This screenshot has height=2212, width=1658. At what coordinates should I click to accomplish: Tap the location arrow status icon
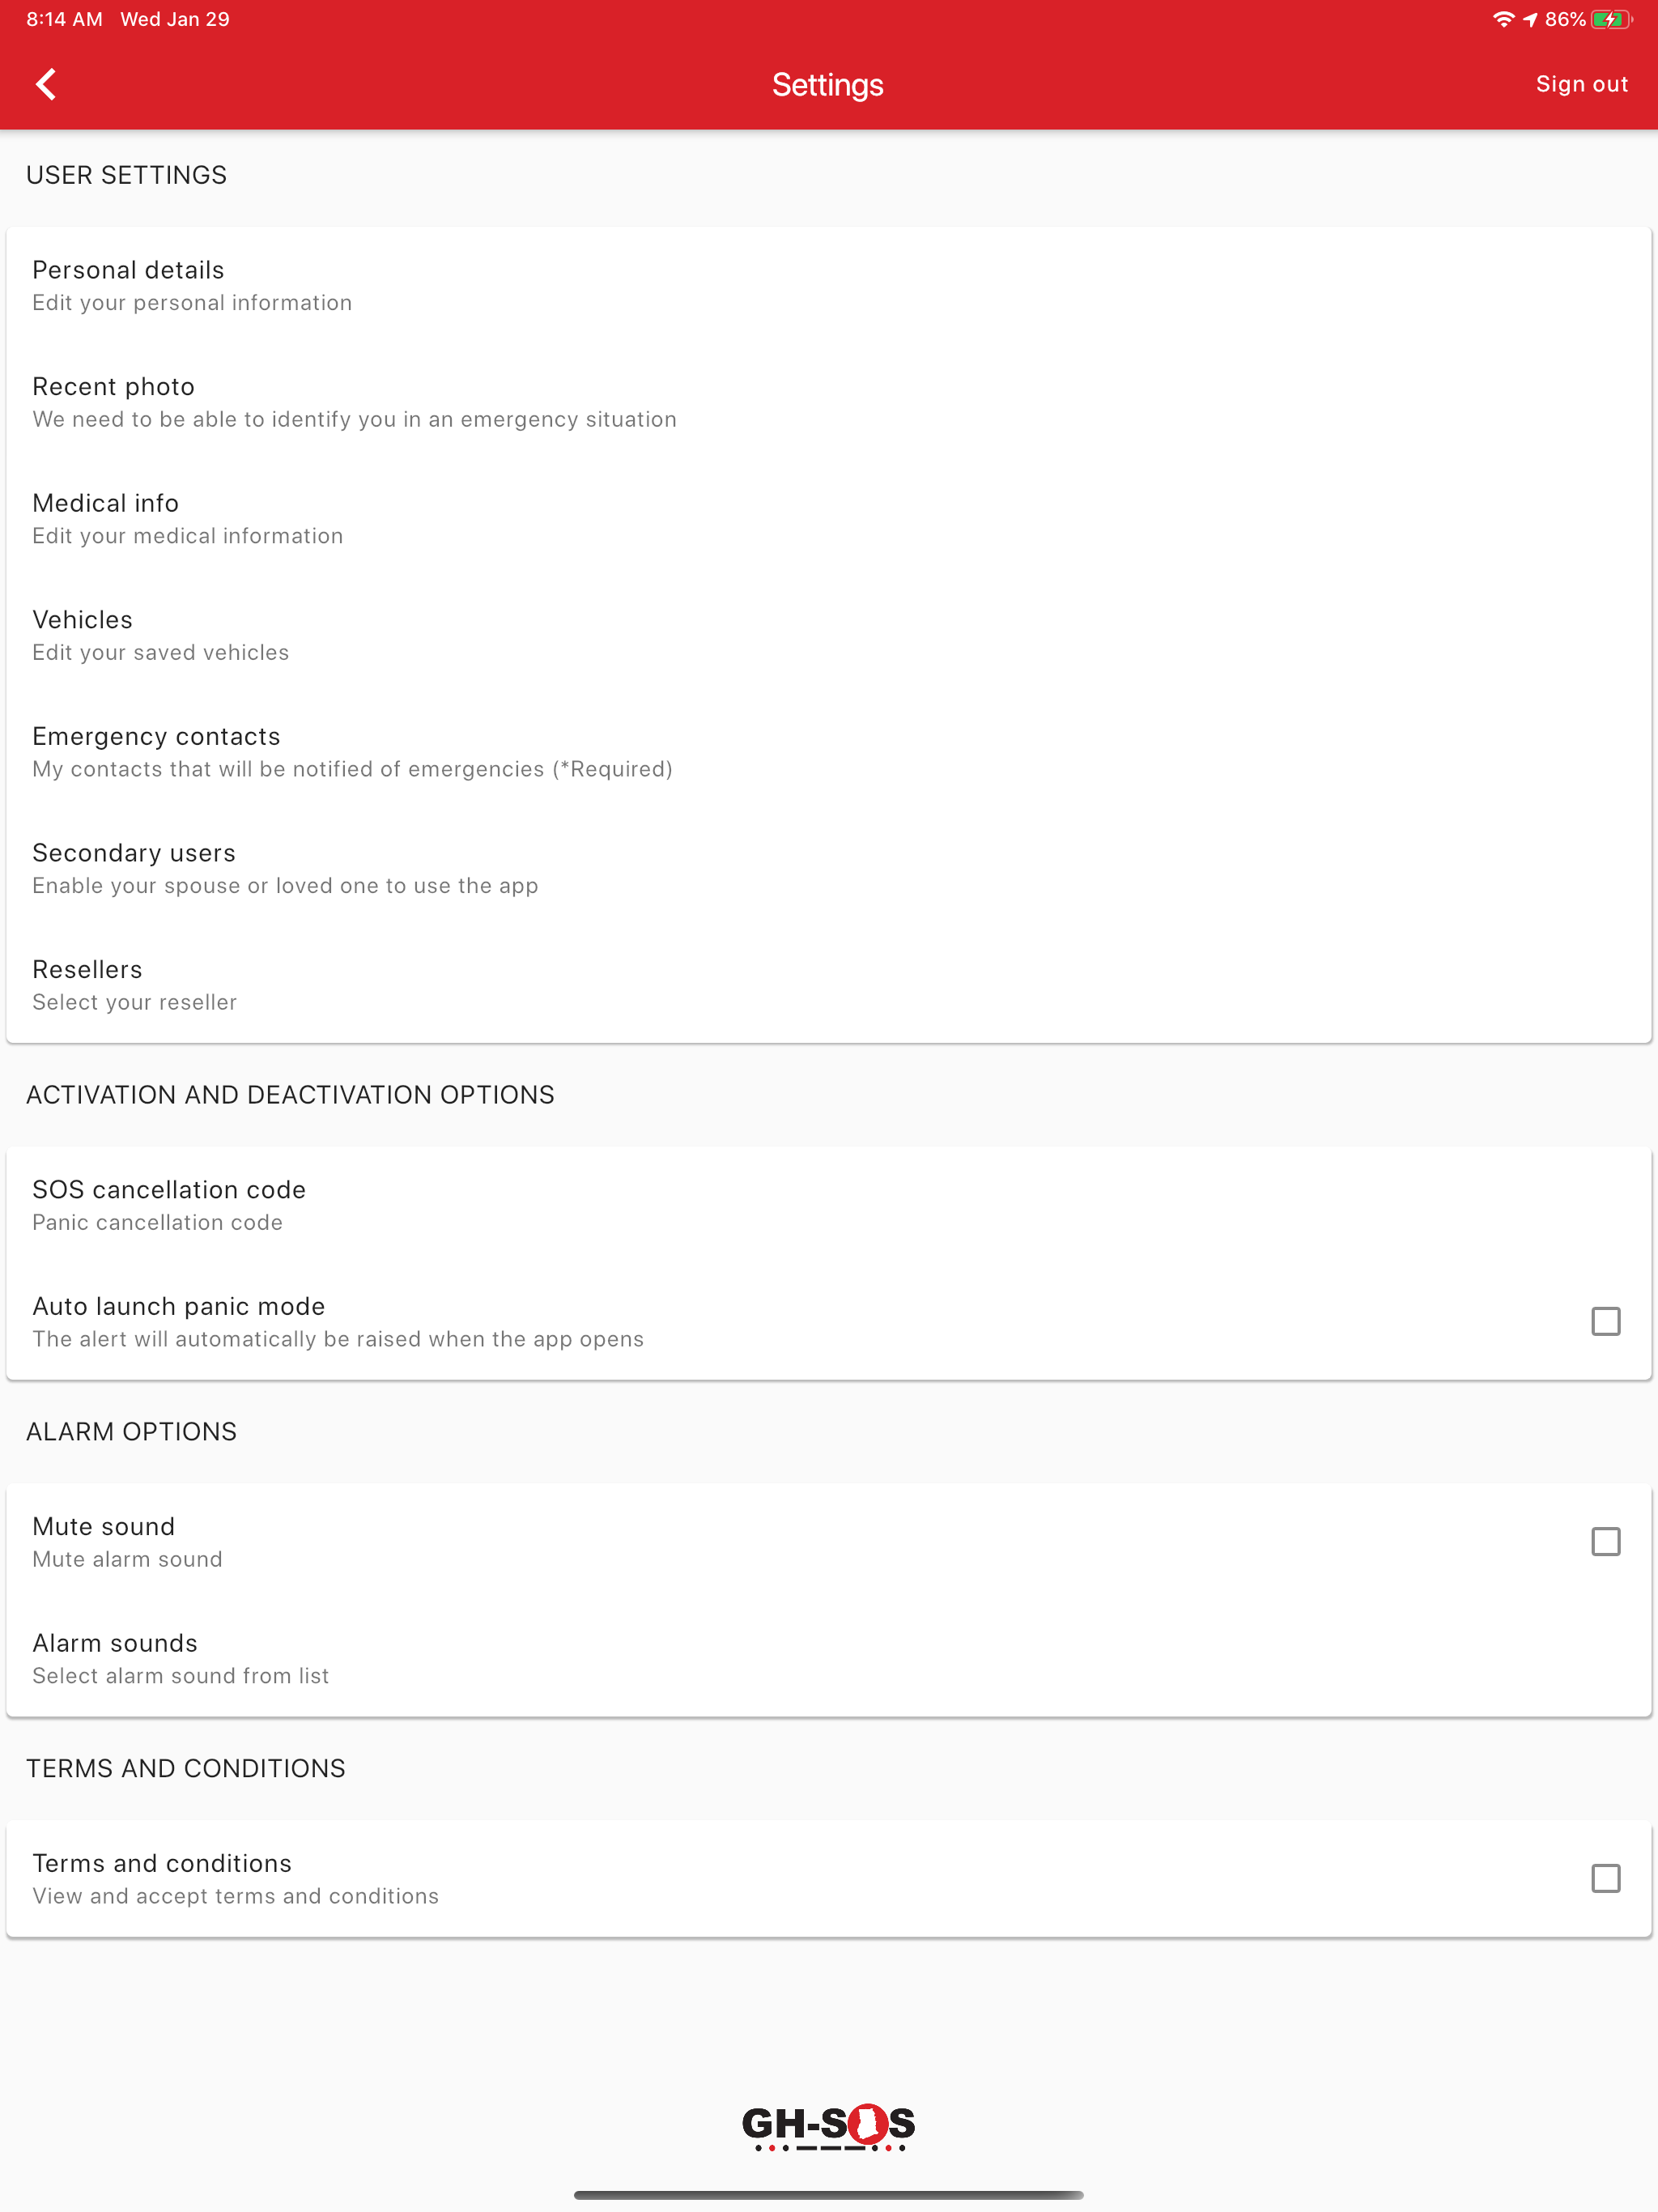click(x=1530, y=20)
